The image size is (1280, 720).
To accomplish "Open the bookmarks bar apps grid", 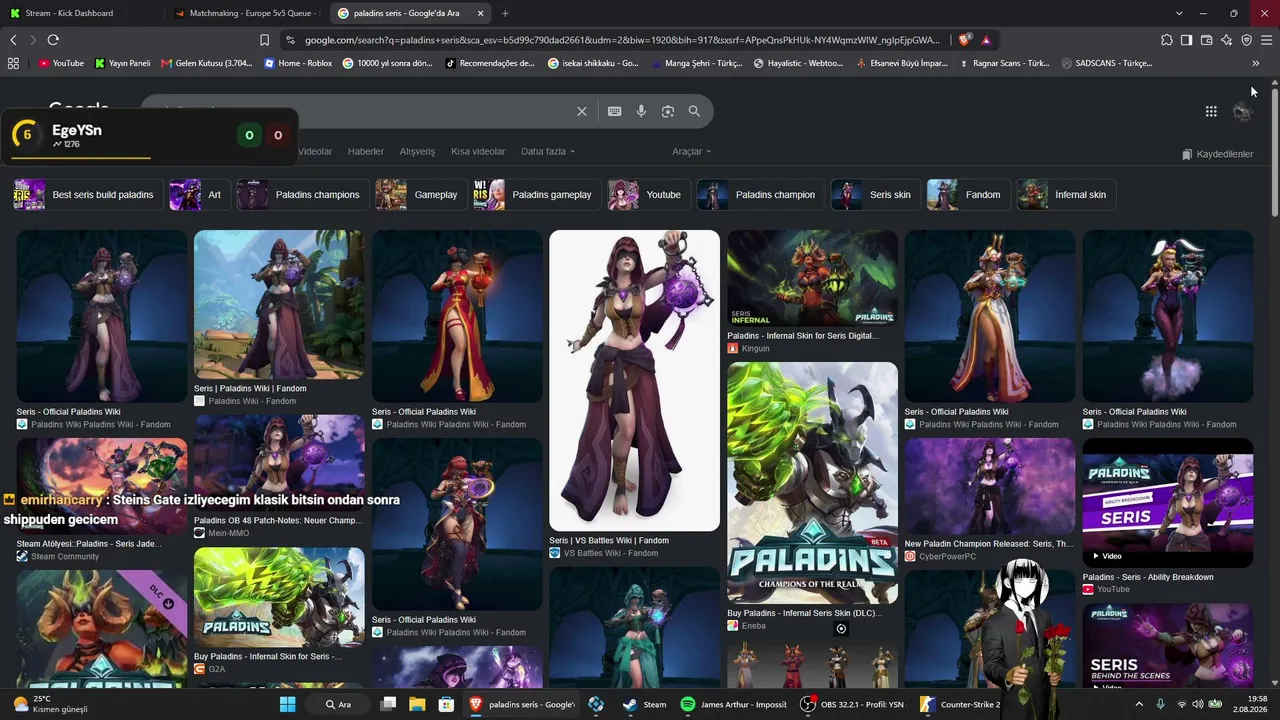I will (13, 63).
